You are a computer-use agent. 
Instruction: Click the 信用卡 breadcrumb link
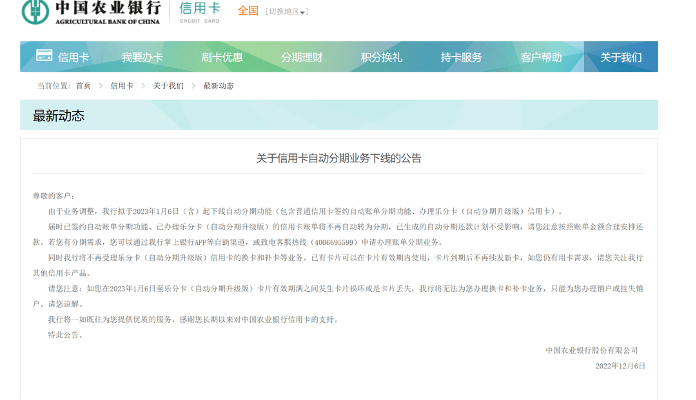point(121,86)
